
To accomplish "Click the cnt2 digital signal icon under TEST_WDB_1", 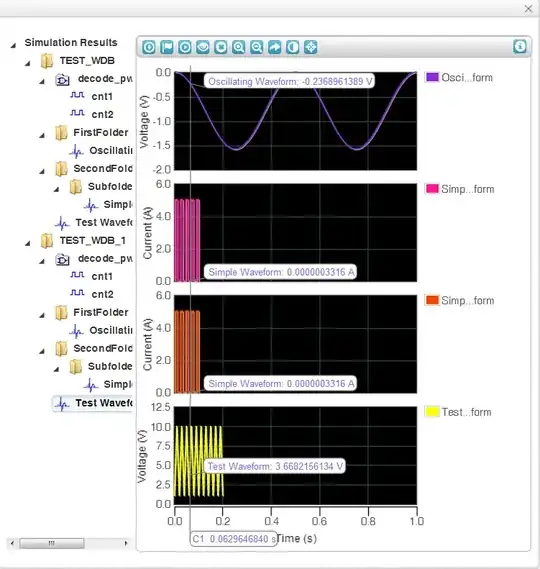I will coord(77,293).
